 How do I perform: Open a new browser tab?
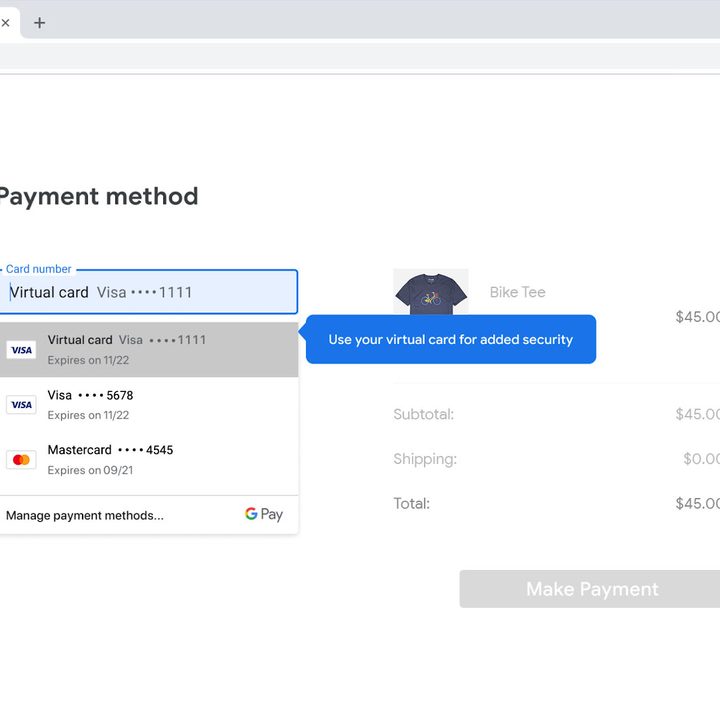(40, 22)
